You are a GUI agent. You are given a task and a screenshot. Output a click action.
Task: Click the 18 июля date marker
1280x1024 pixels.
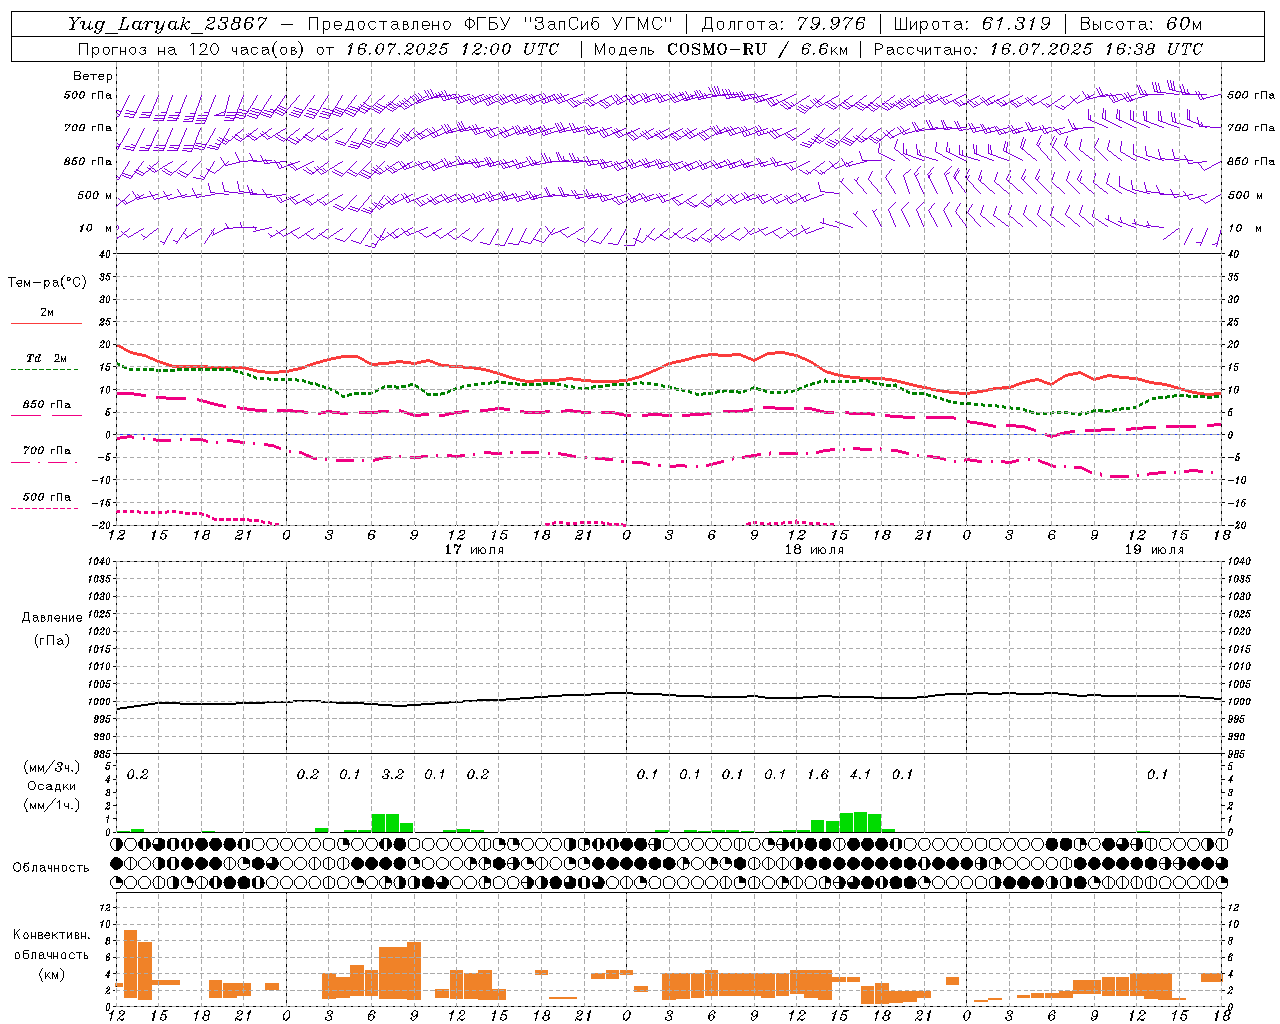tap(814, 550)
